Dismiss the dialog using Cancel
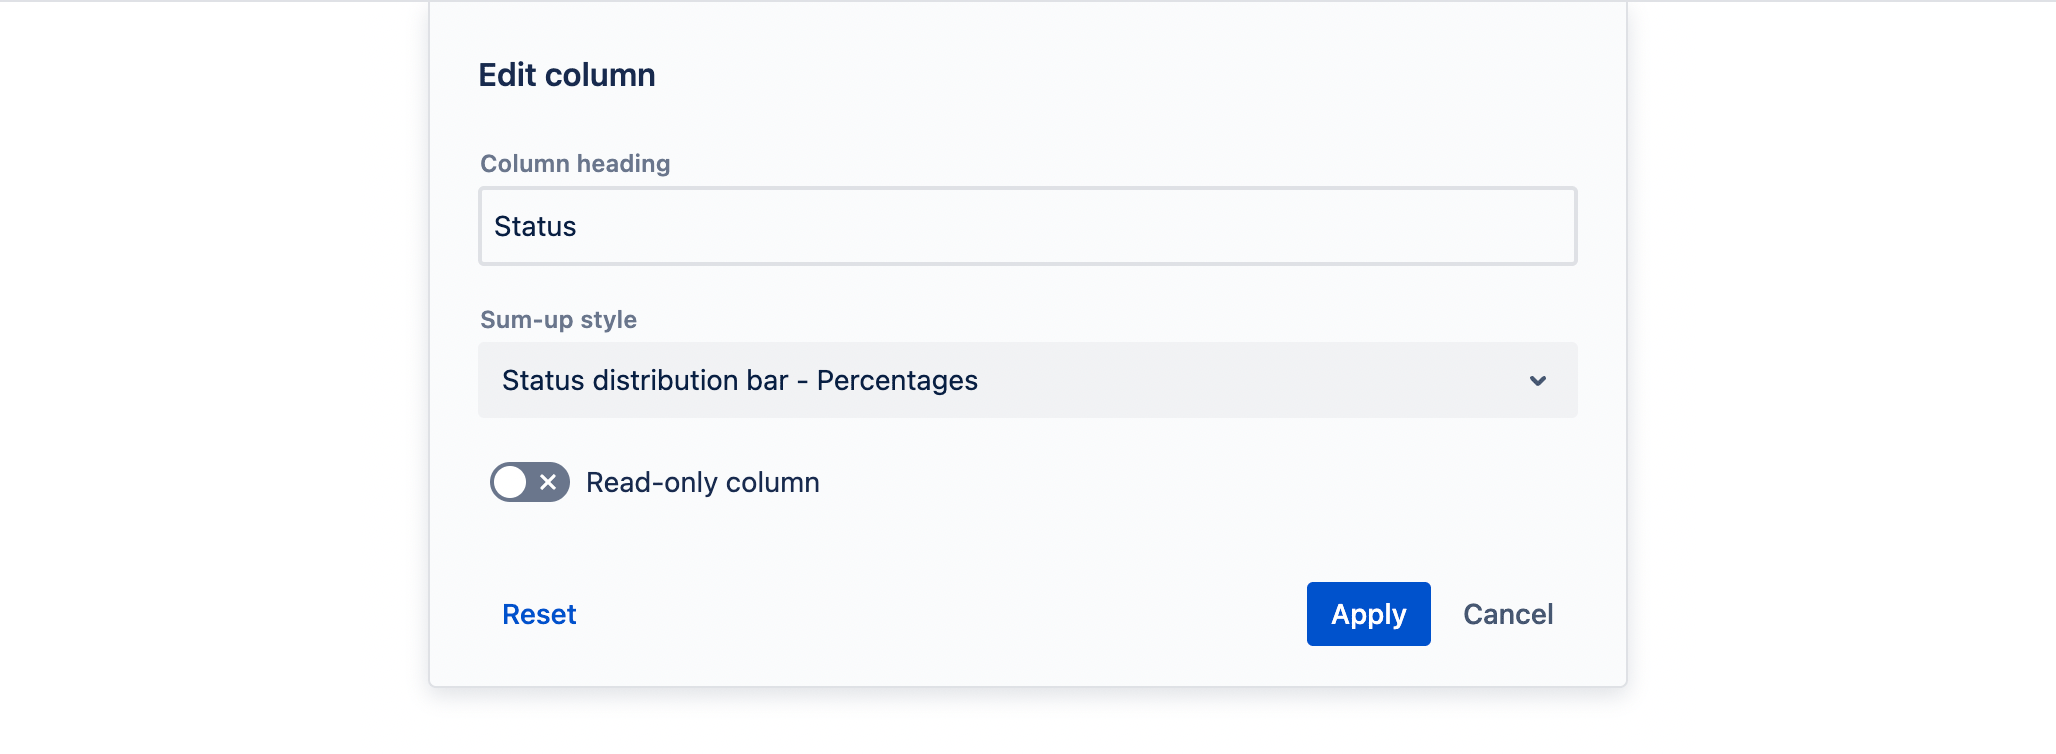Image resolution: width=2056 pixels, height=754 pixels. coord(1508,614)
